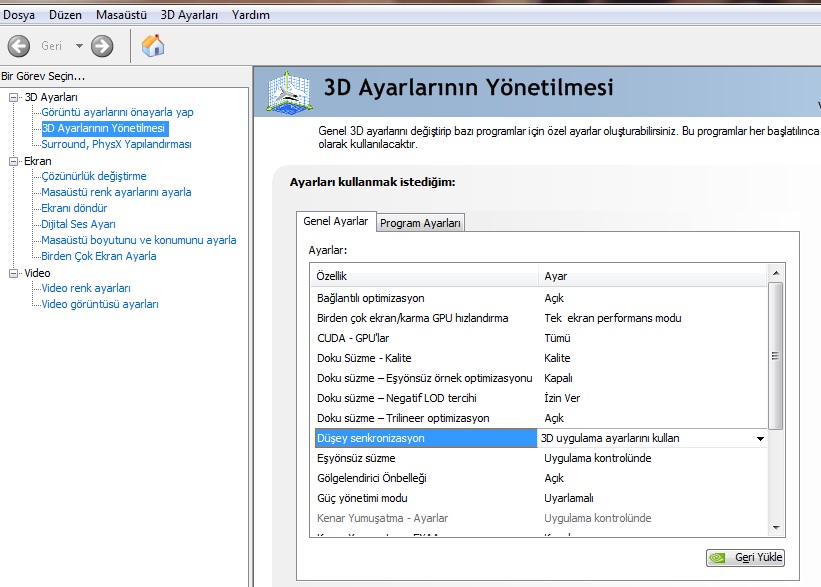Select Birden çok ekran/karma GPU hızlandırma row
The image size is (821, 587).
[x=539, y=318]
